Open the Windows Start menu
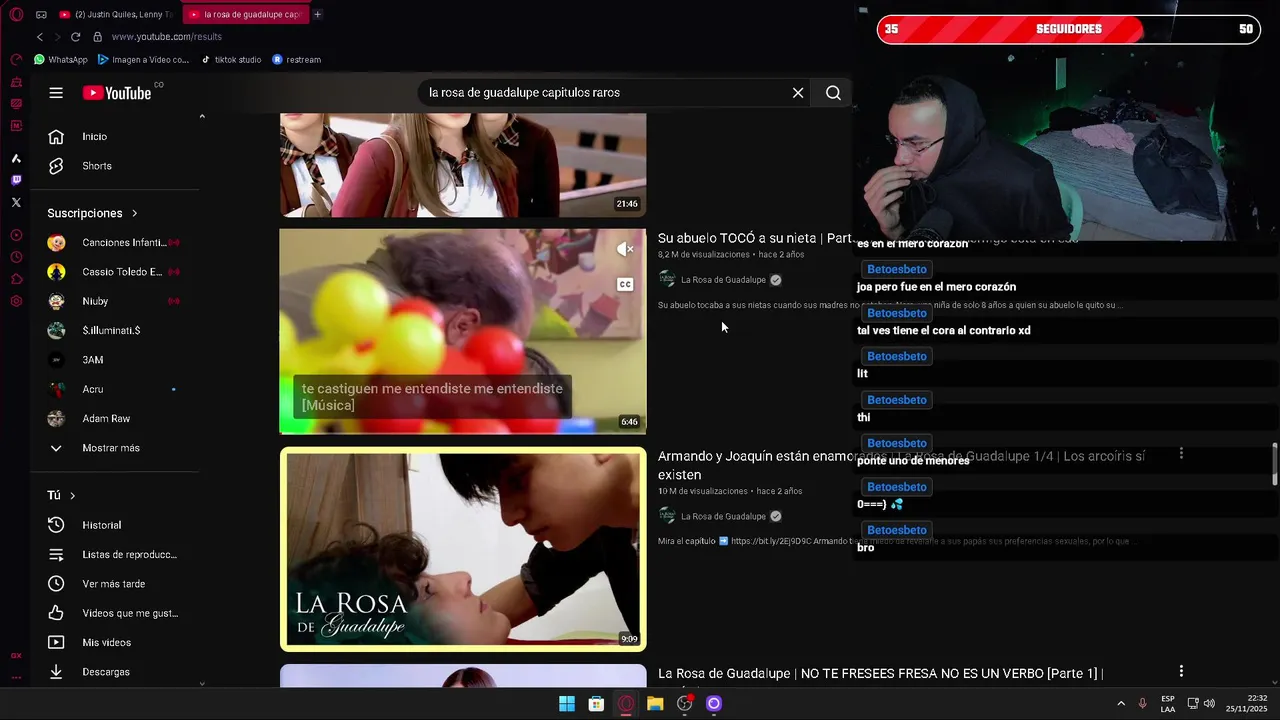The height and width of the screenshot is (720, 1280). [x=567, y=704]
